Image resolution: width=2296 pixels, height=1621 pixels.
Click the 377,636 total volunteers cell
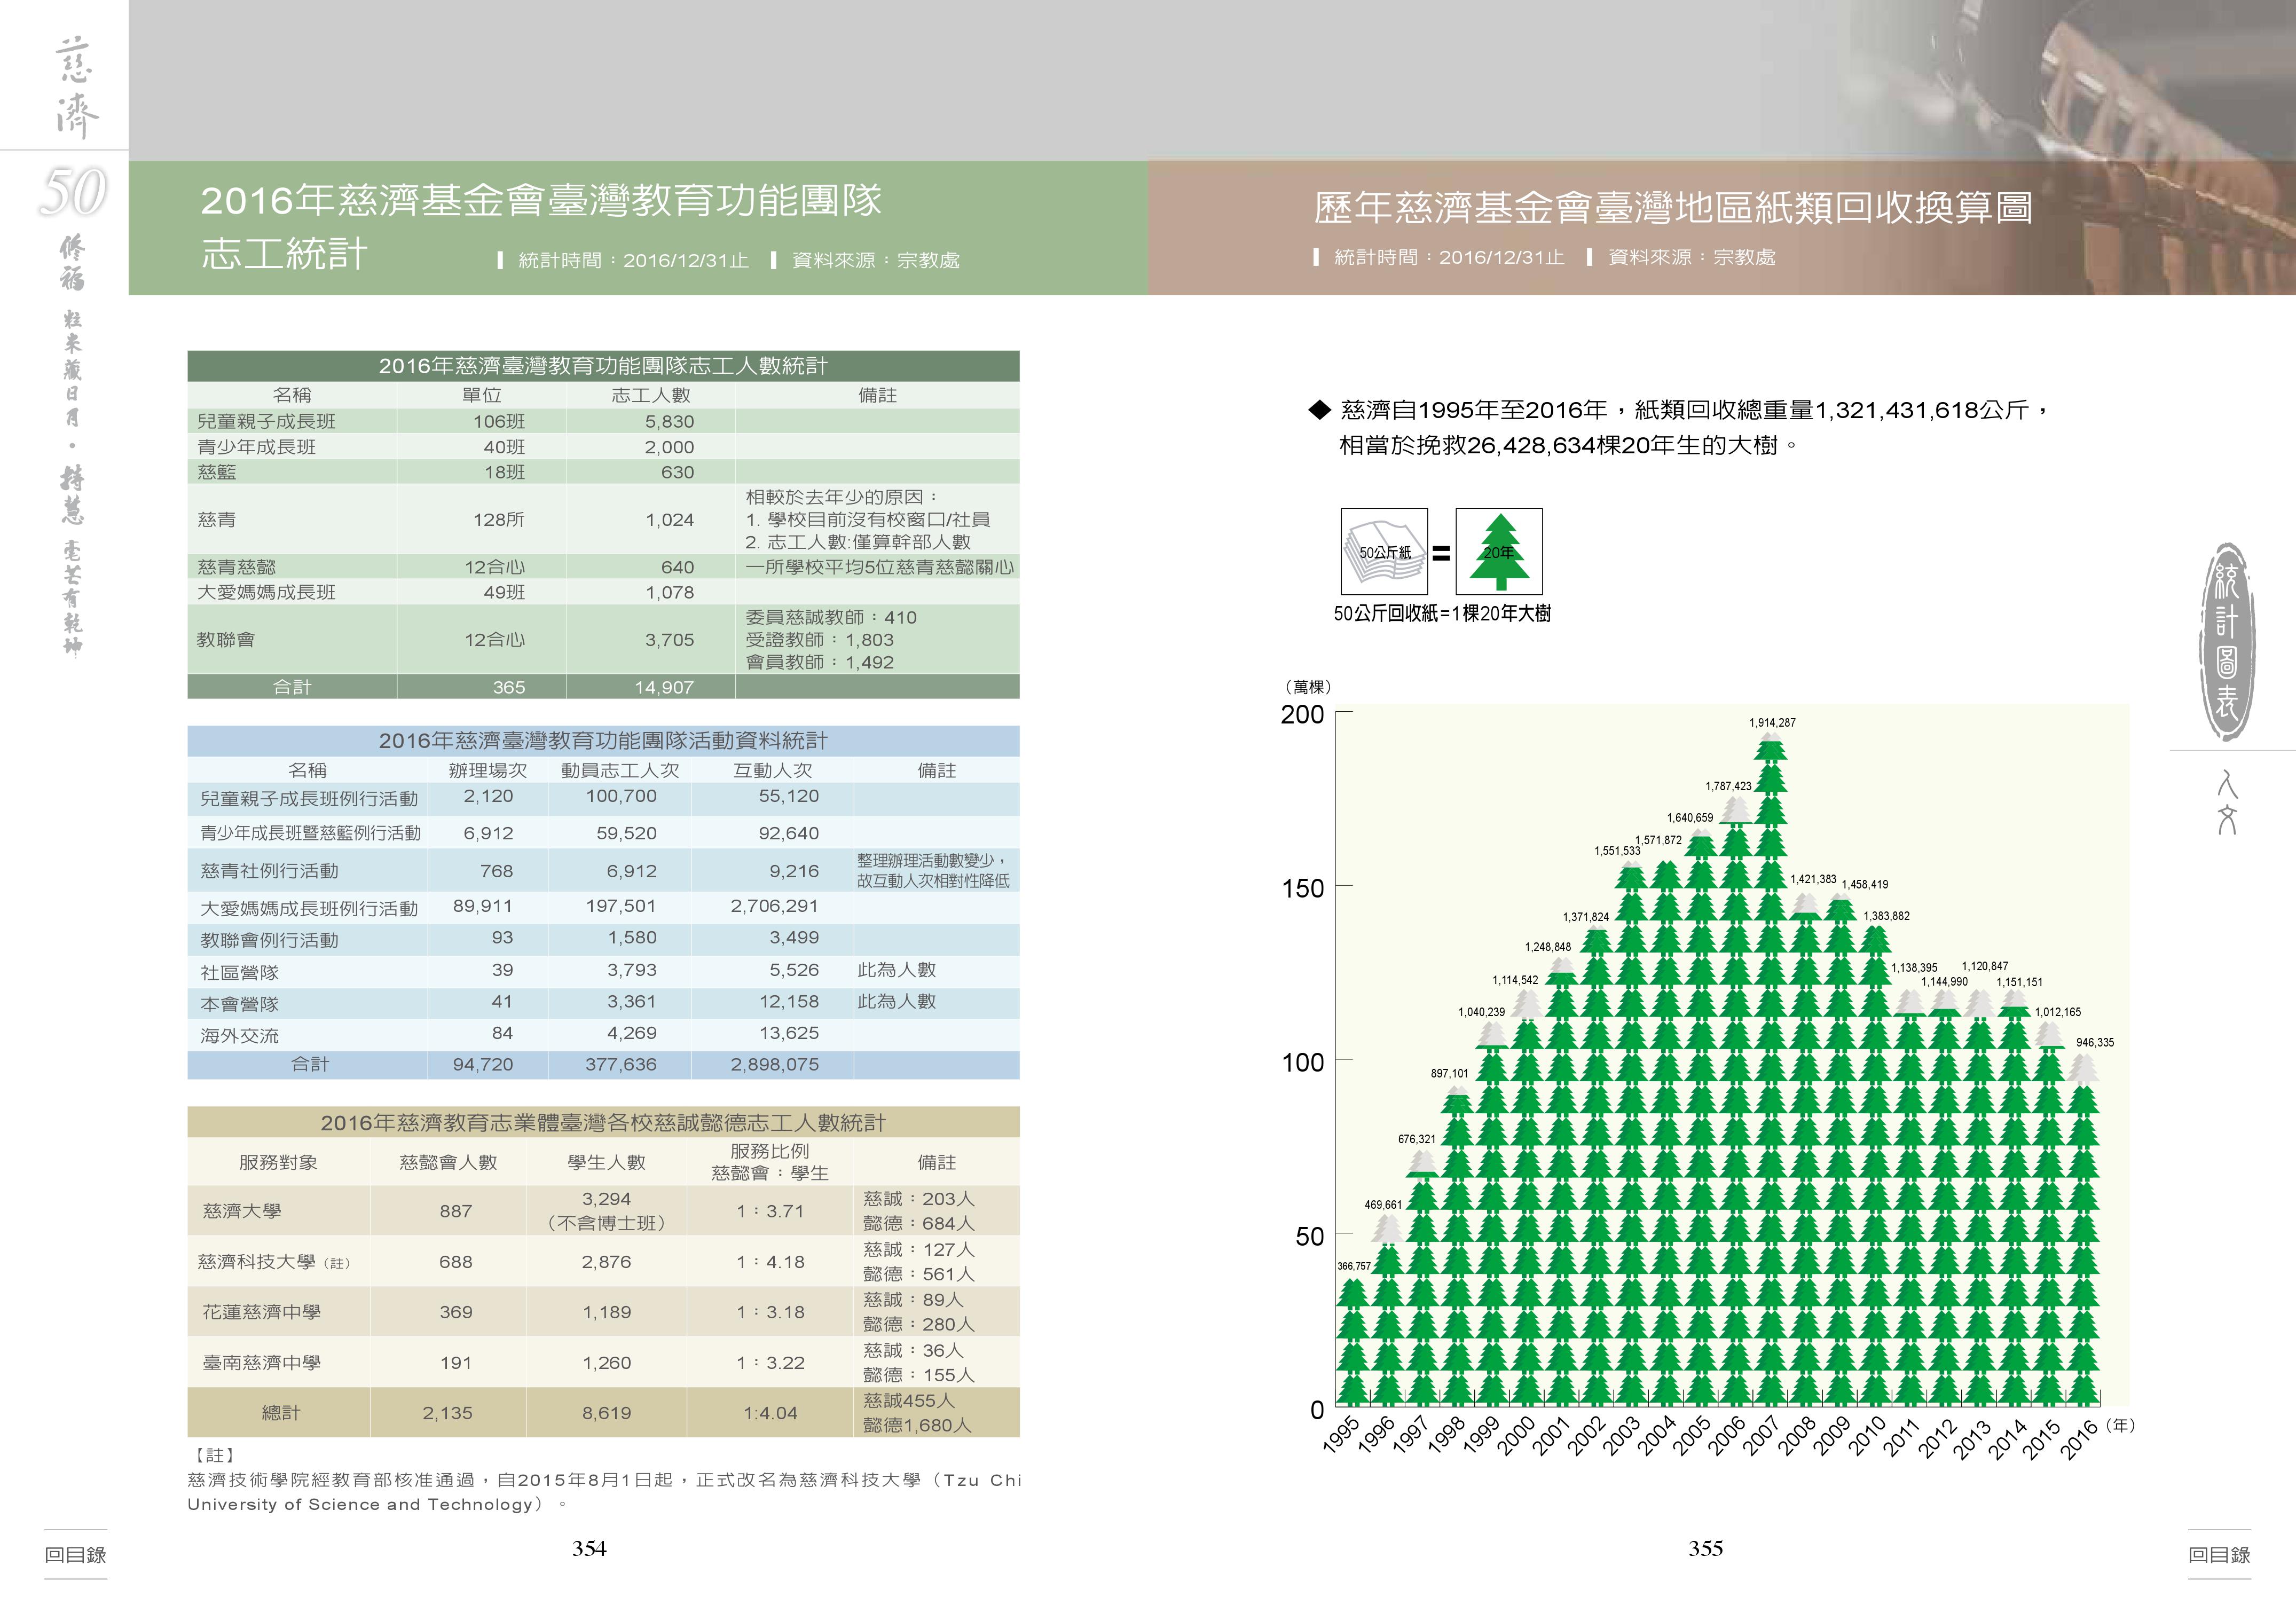pyautogui.click(x=621, y=1064)
